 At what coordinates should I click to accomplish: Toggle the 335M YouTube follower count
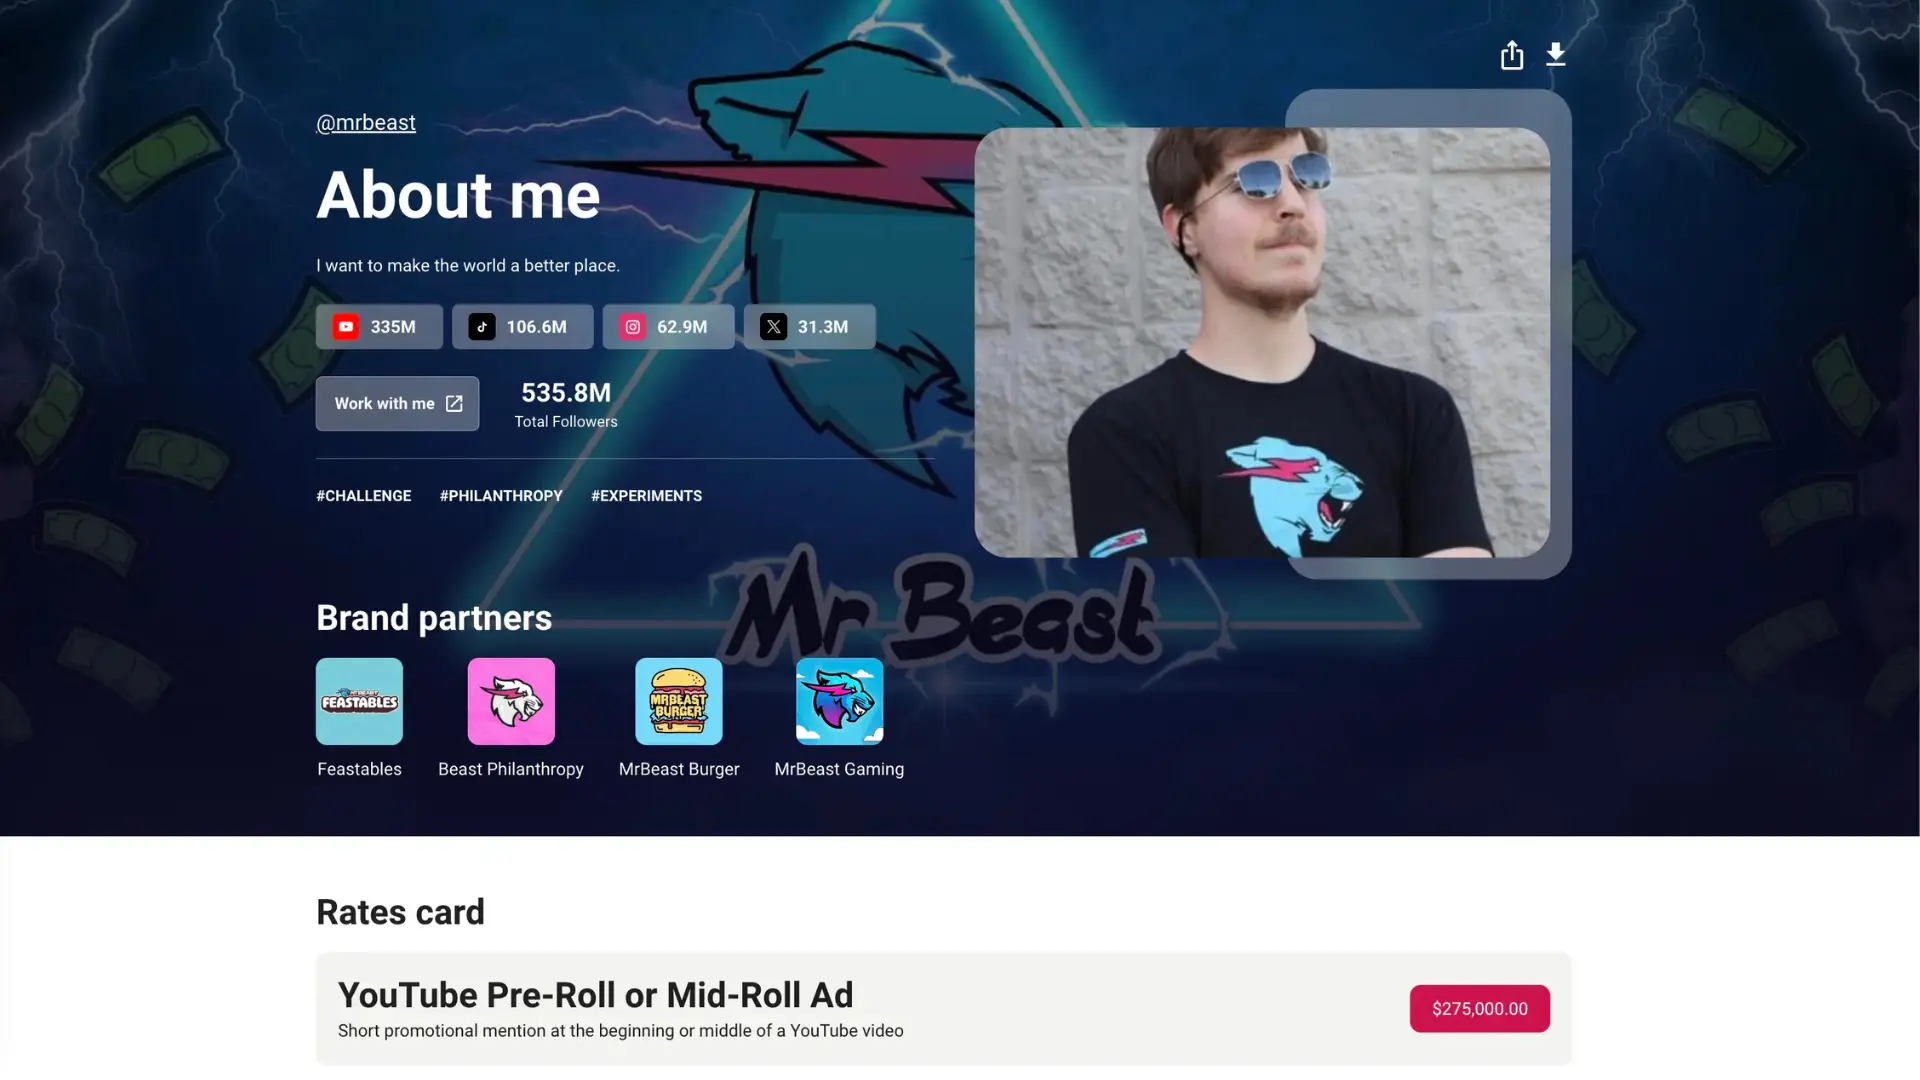click(378, 326)
